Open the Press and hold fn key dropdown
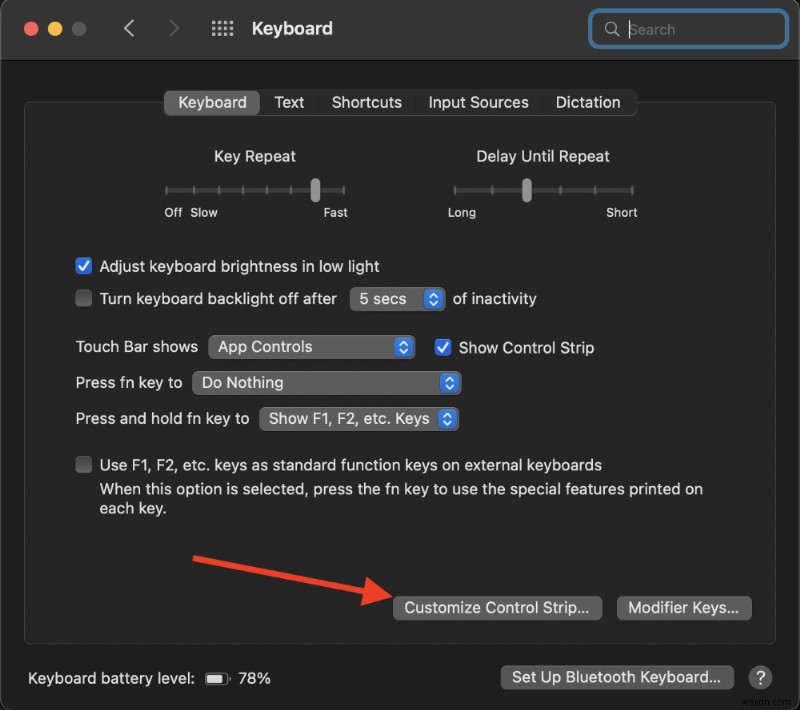Viewport: 800px width, 710px height. tap(358, 419)
